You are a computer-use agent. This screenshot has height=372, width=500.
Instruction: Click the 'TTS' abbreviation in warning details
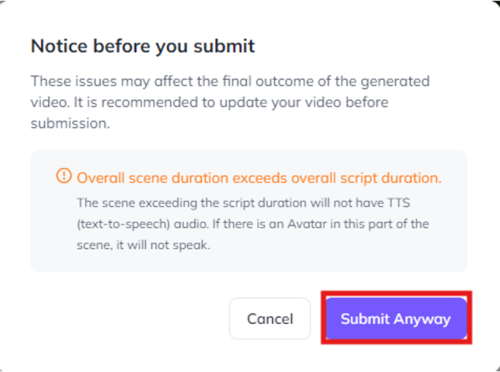coord(399,203)
